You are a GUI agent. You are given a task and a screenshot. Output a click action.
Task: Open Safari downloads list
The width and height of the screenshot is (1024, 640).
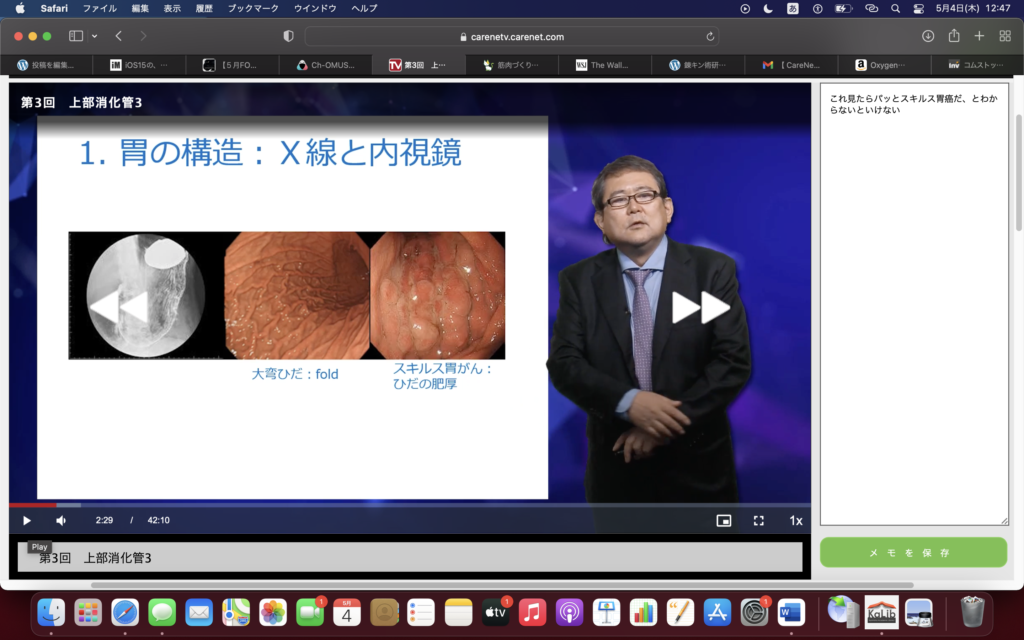[x=928, y=36]
